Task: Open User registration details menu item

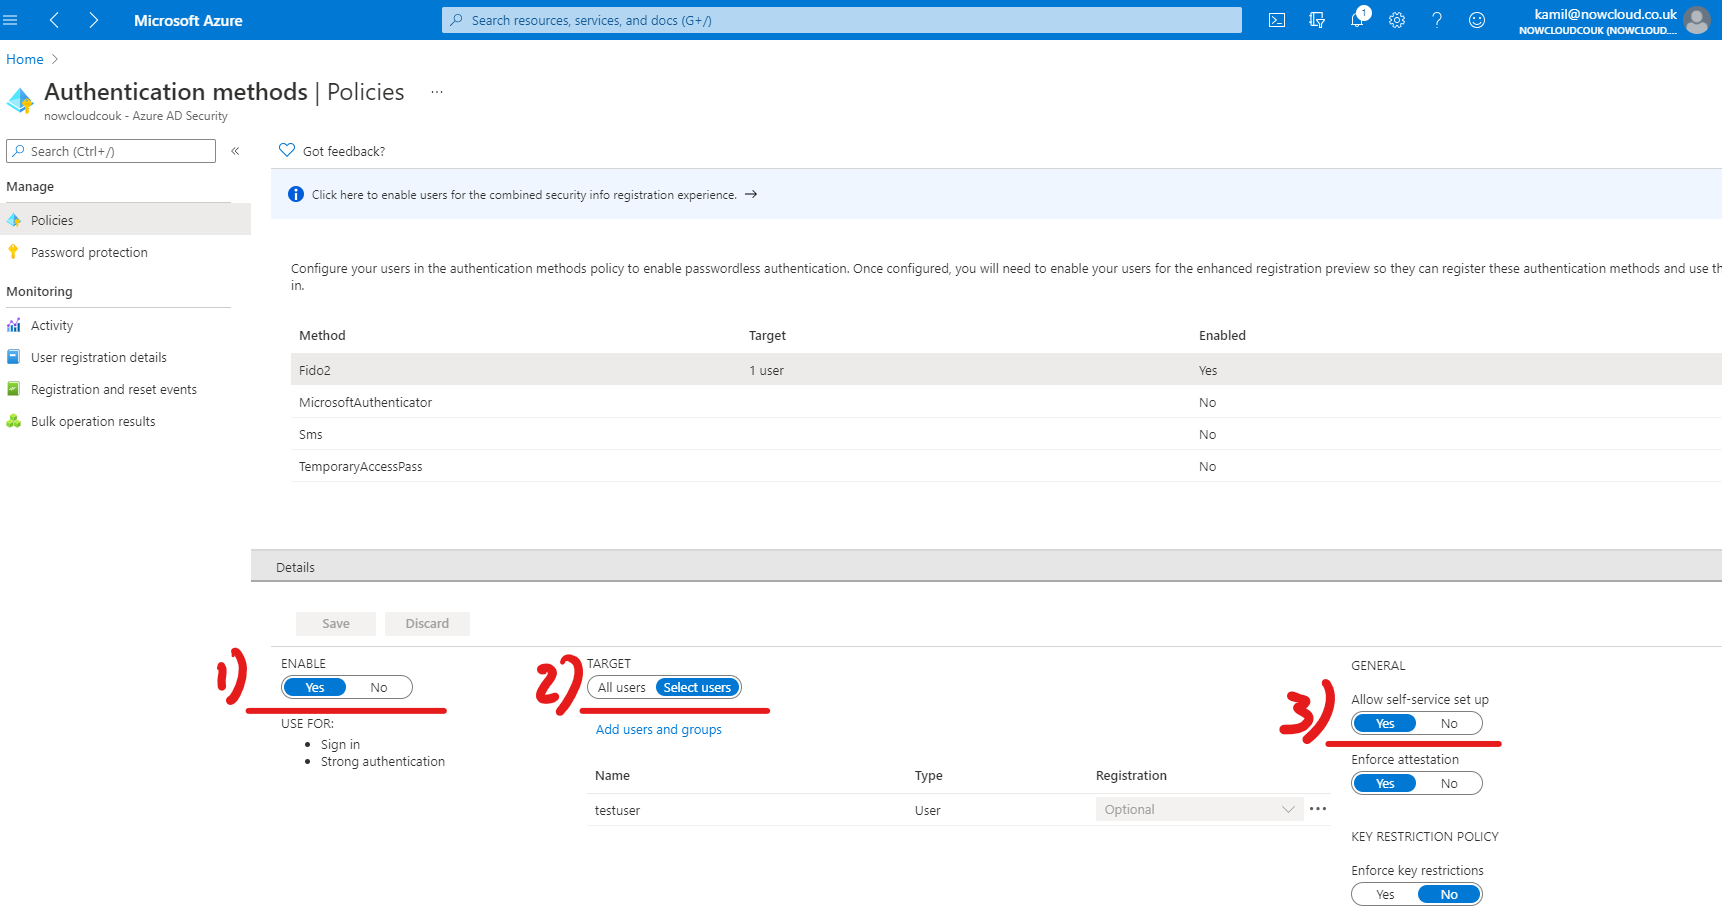Action: click(125, 357)
